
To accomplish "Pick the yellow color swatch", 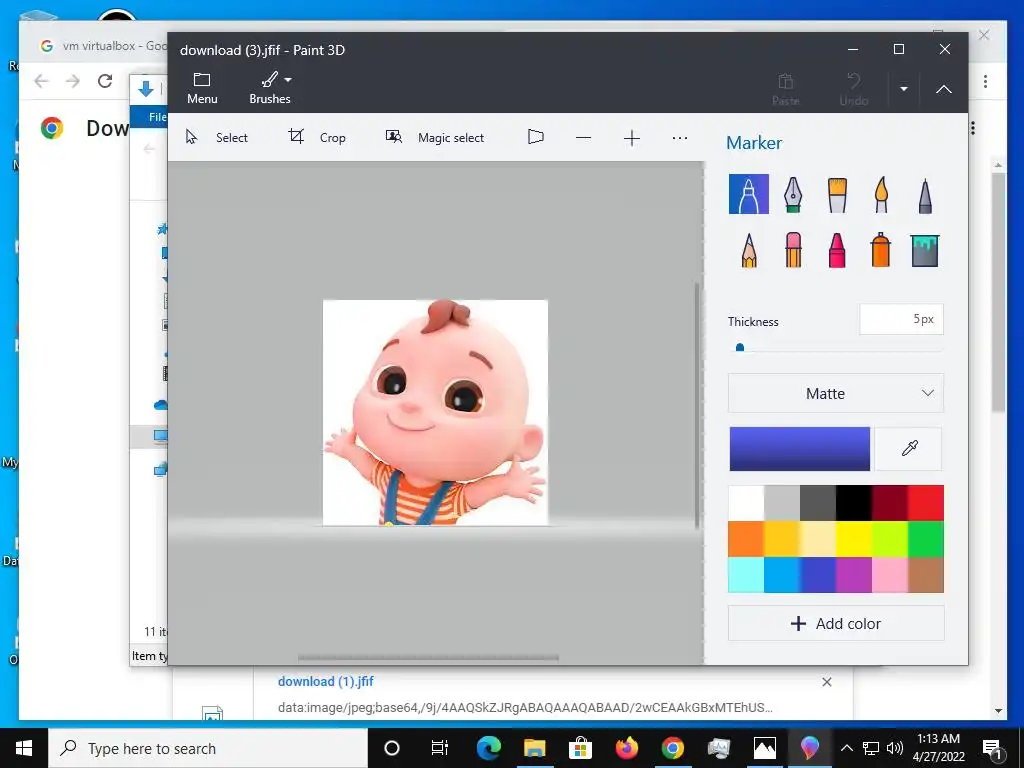I will 854,539.
